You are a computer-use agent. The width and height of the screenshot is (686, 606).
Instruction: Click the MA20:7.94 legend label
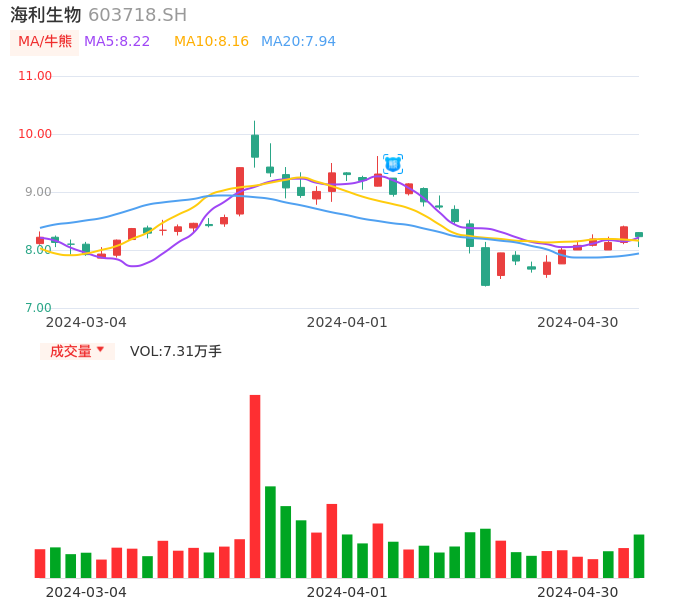[298, 42]
